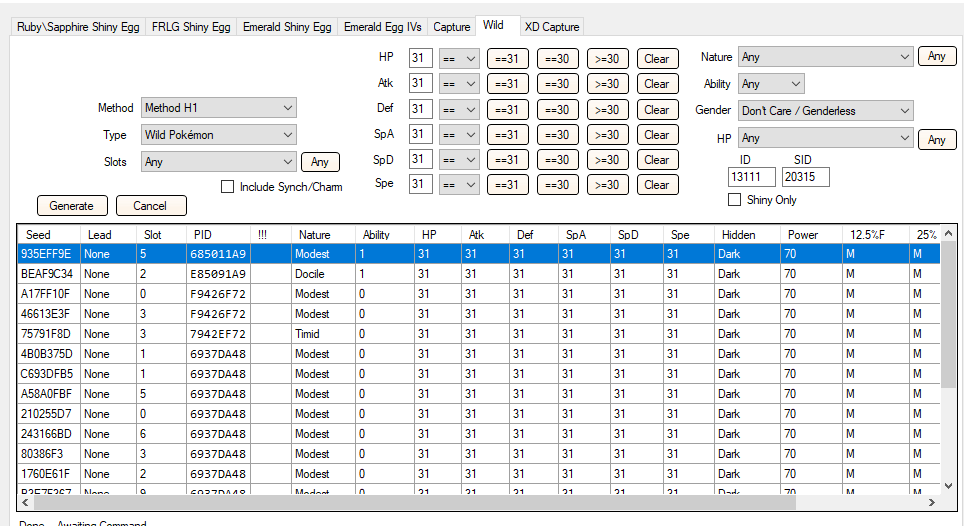Switch to the Capture tab
This screenshot has width=964, height=526.
point(451,27)
